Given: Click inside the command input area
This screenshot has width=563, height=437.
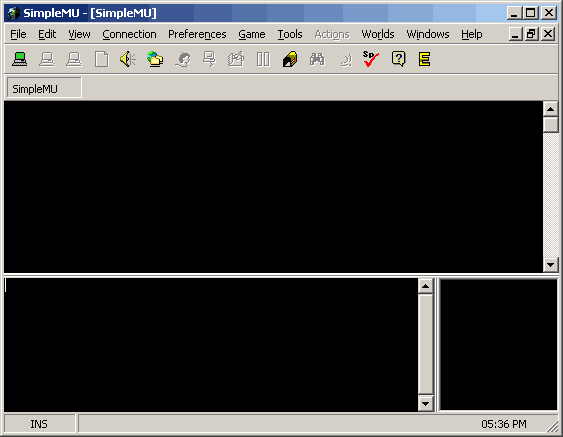Looking at the screenshot, I should pos(211,345).
